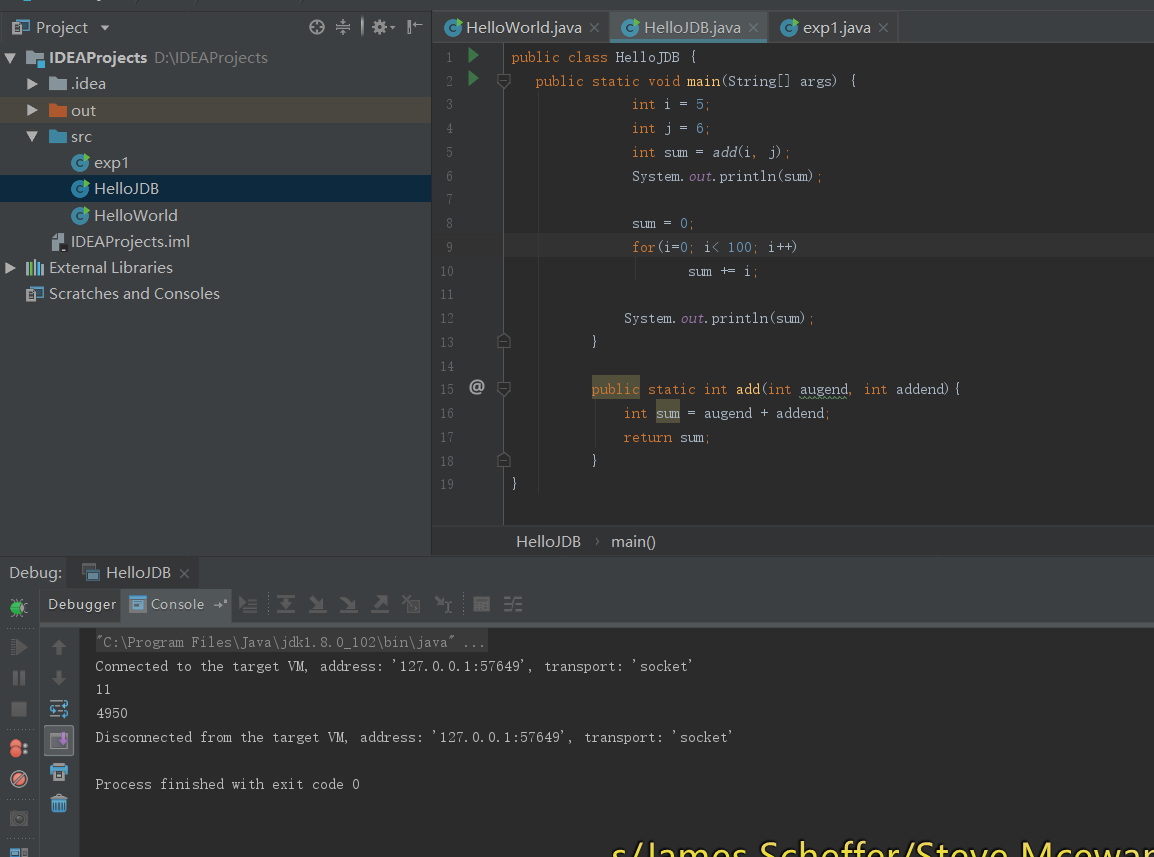Select the HelloJDB debug session tab
Viewport: 1154px width, 857px height.
click(x=138, y=573)
